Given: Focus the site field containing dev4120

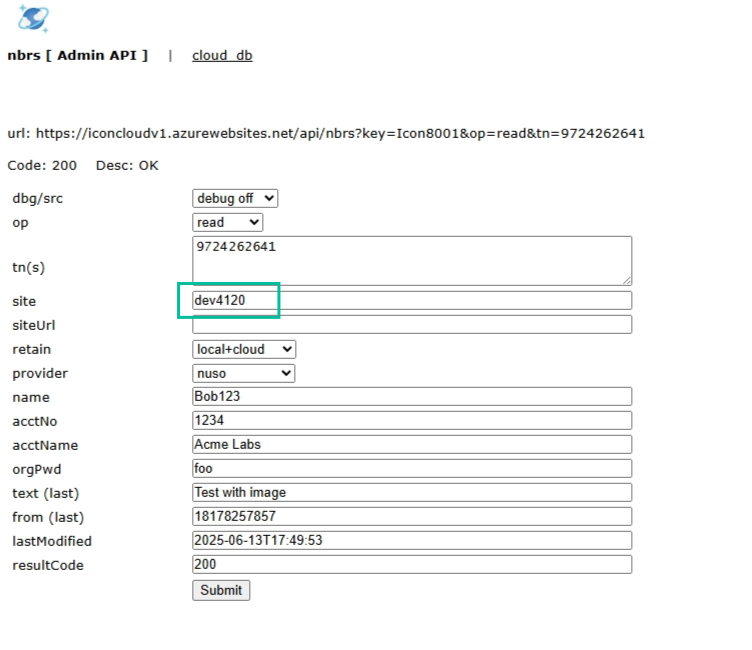Looking at the screenshot, I should point(411,300).
